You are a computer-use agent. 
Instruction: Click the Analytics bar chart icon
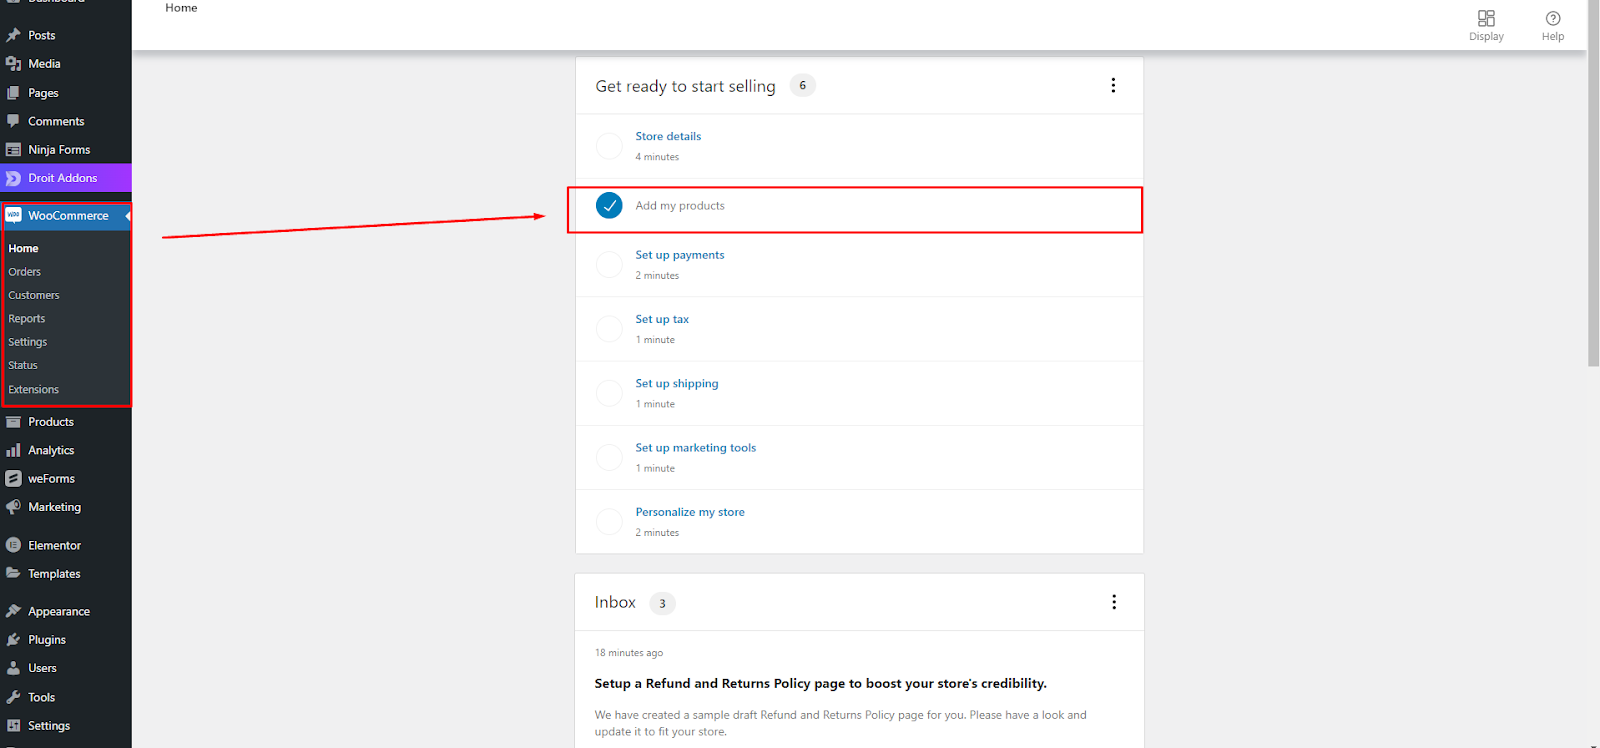(x=13, y=450)
